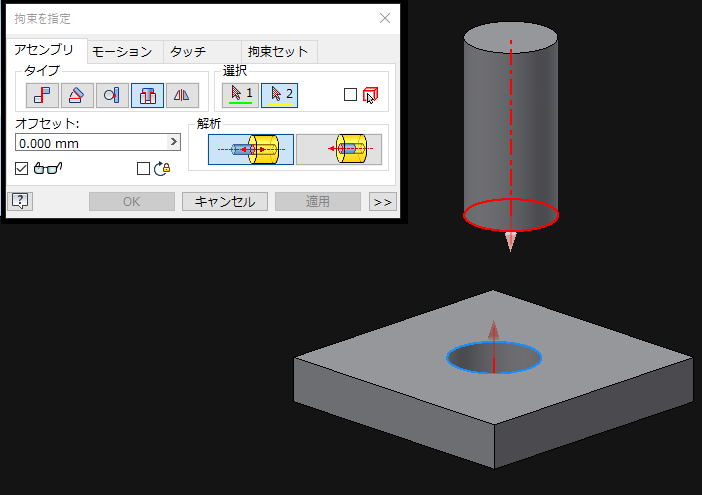Switch to the タッチ tab

click(x=188, y=52)
